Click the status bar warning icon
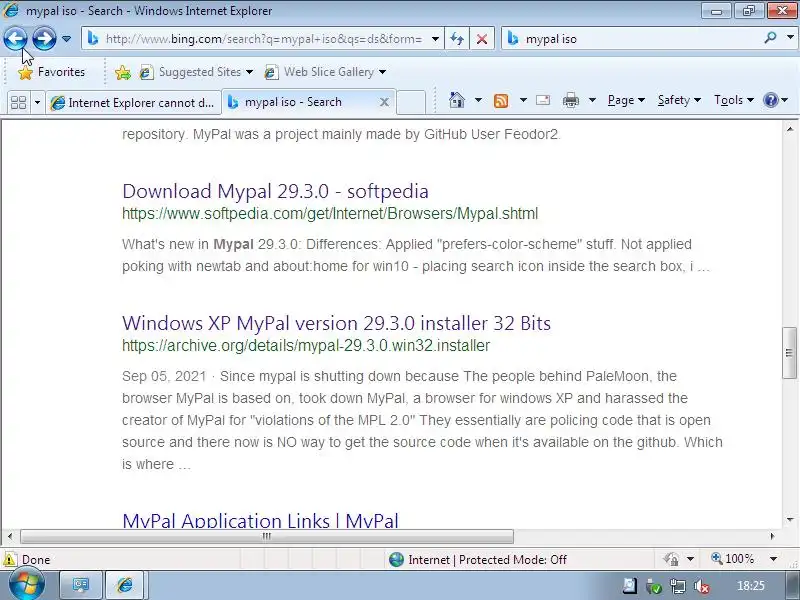 9,559
